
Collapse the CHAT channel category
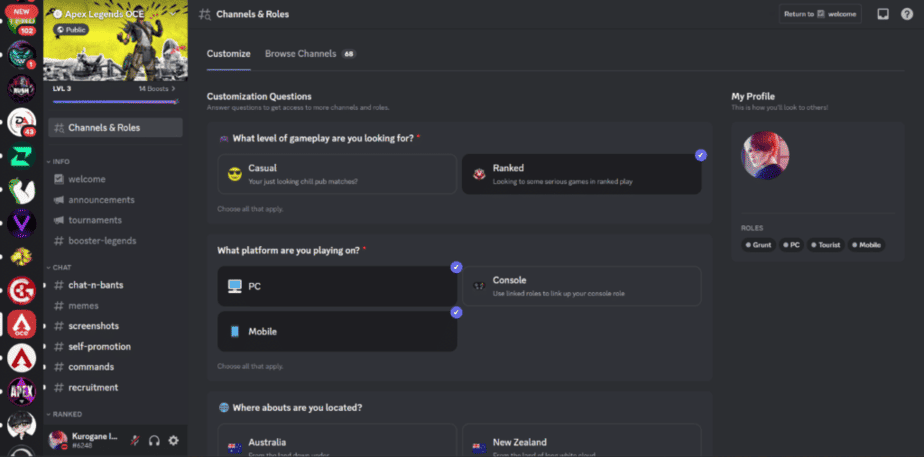coord(61,267)
